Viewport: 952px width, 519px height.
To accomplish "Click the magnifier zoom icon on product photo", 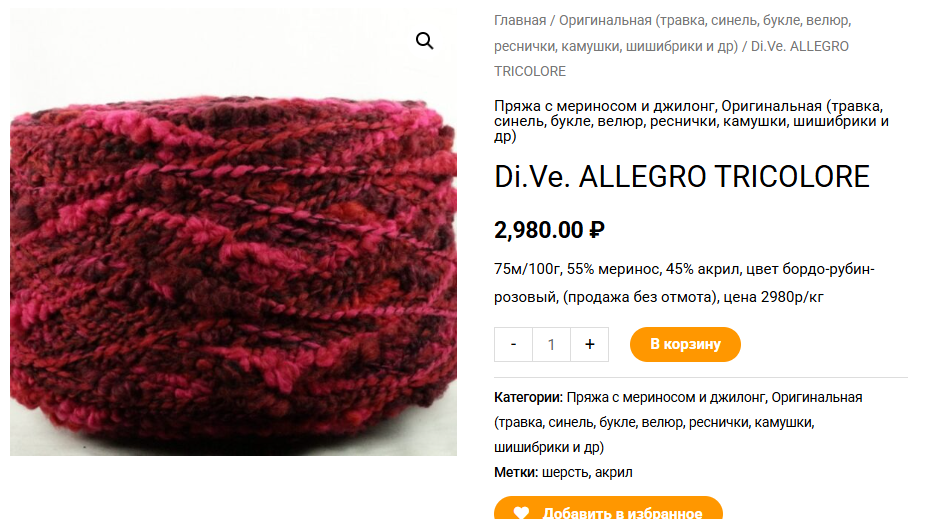I will coord(424,41).
